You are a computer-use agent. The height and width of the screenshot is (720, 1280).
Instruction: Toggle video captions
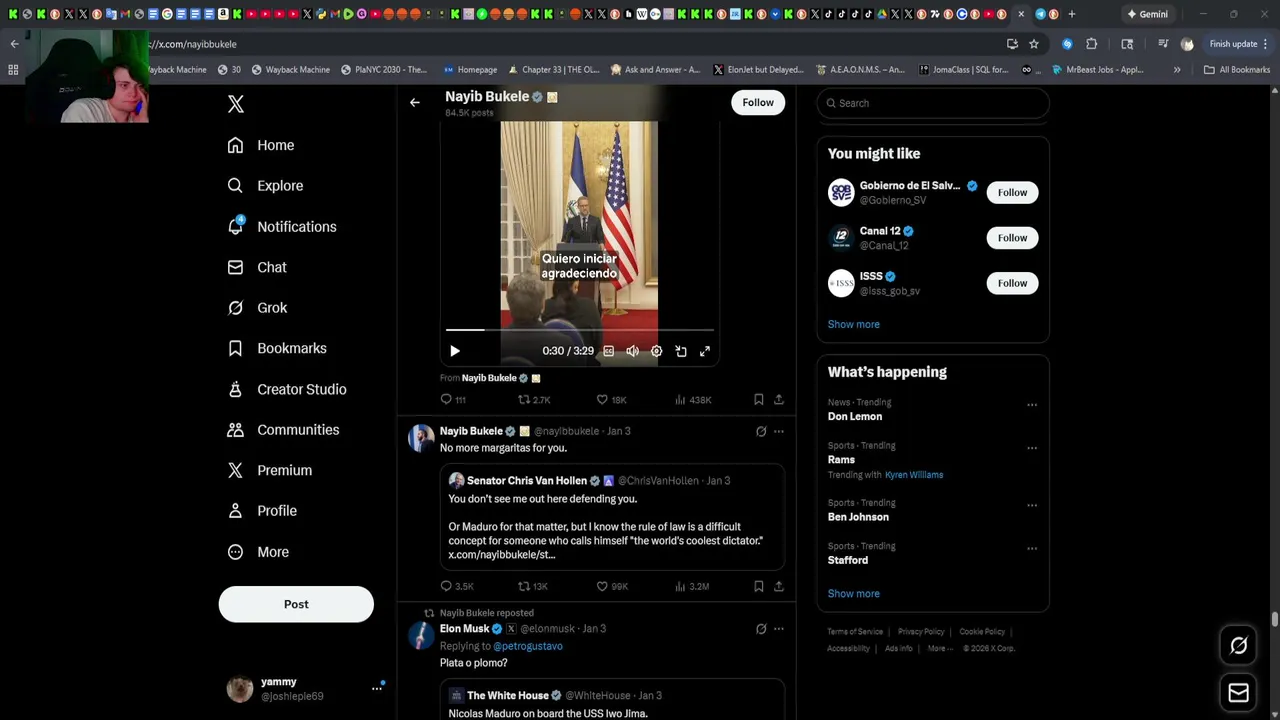(608, 351)
